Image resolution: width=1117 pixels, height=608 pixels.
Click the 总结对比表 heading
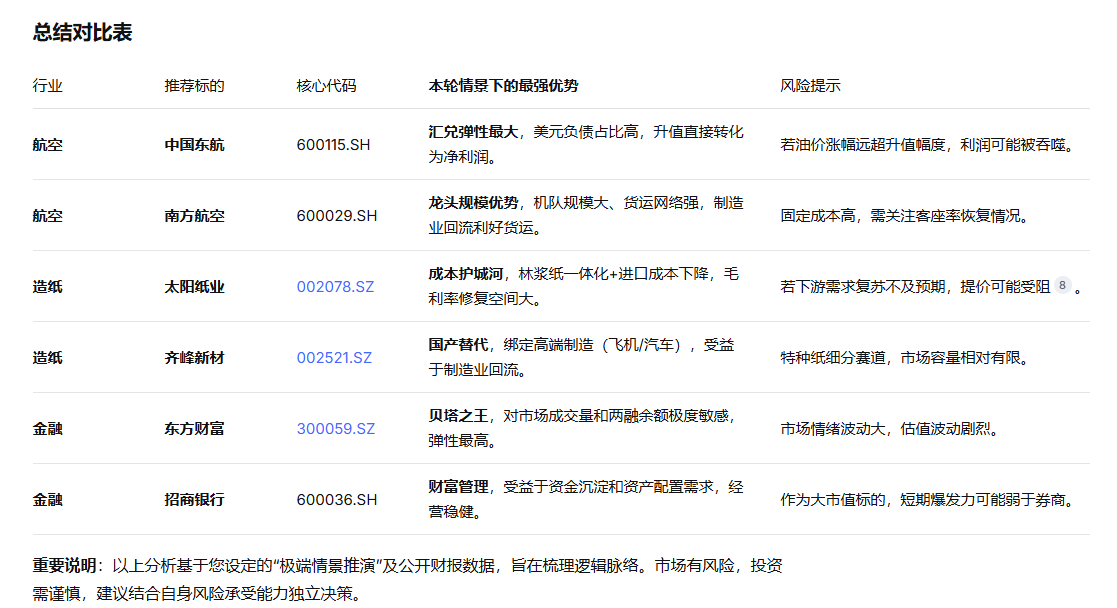[x=83, y=33]
